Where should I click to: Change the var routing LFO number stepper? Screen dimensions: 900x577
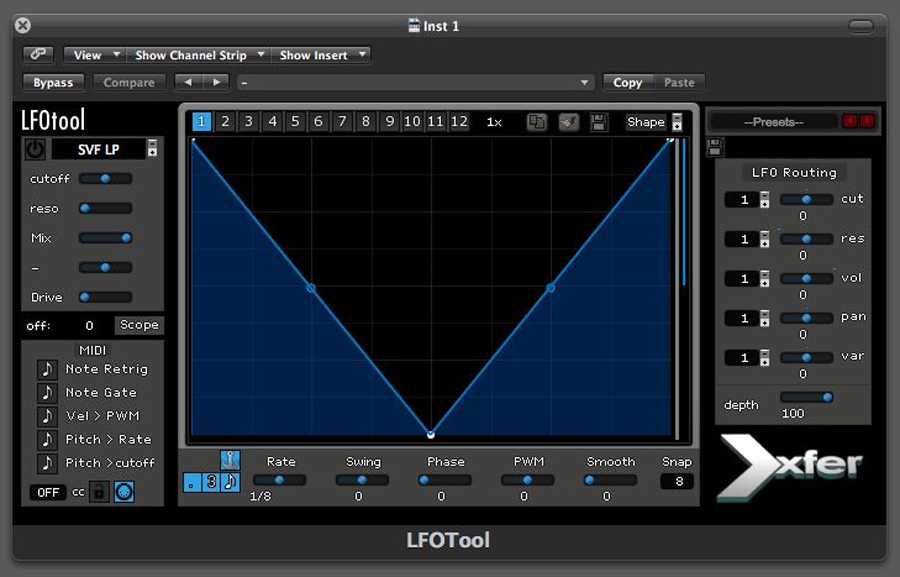pyautogui.click(x=765, y=358)
